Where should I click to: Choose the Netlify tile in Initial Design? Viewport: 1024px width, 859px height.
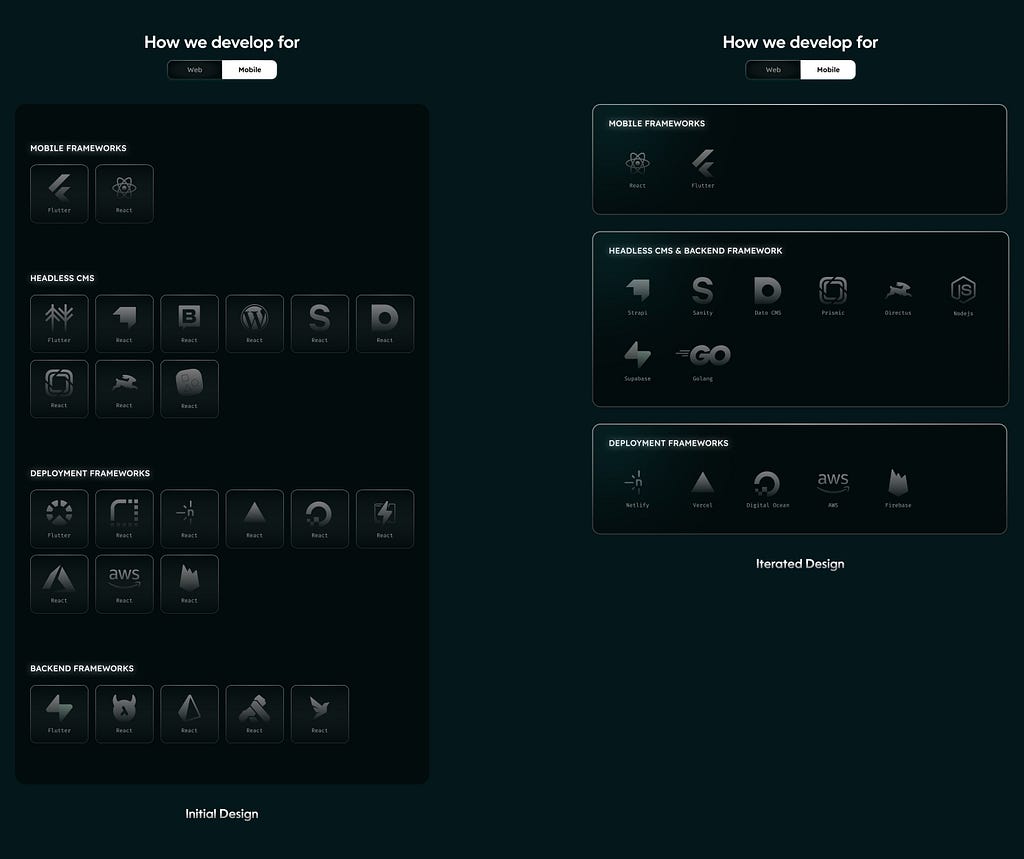tap(189, 519)
